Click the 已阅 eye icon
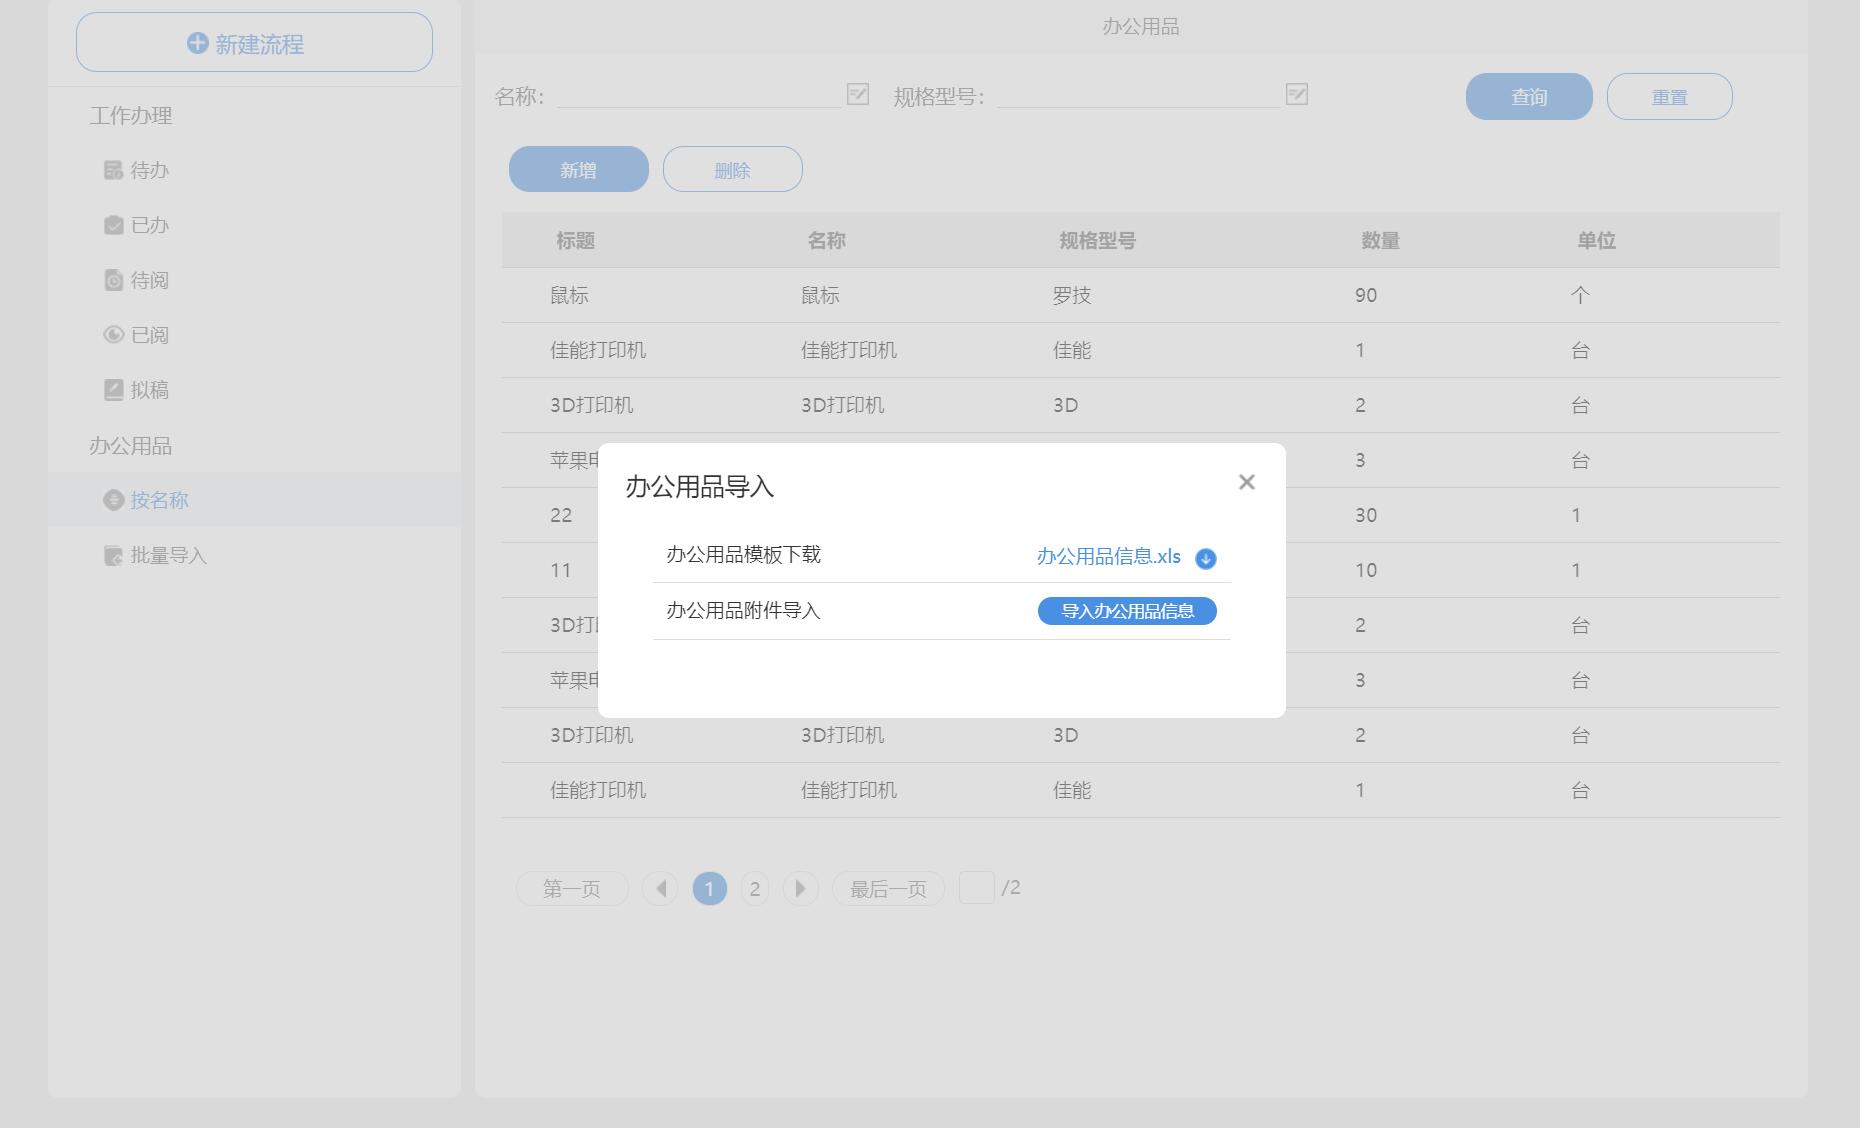 click(113, 335)
